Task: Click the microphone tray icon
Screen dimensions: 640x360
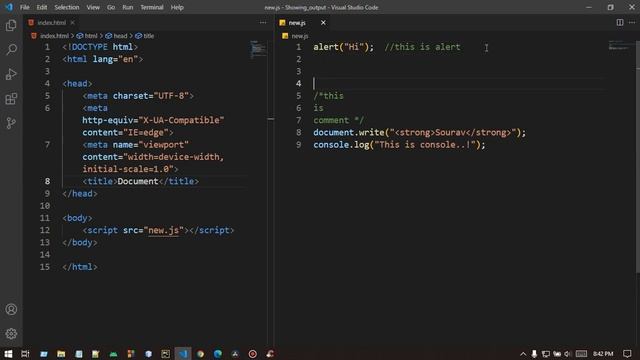Action: click(x=534, y=354)
